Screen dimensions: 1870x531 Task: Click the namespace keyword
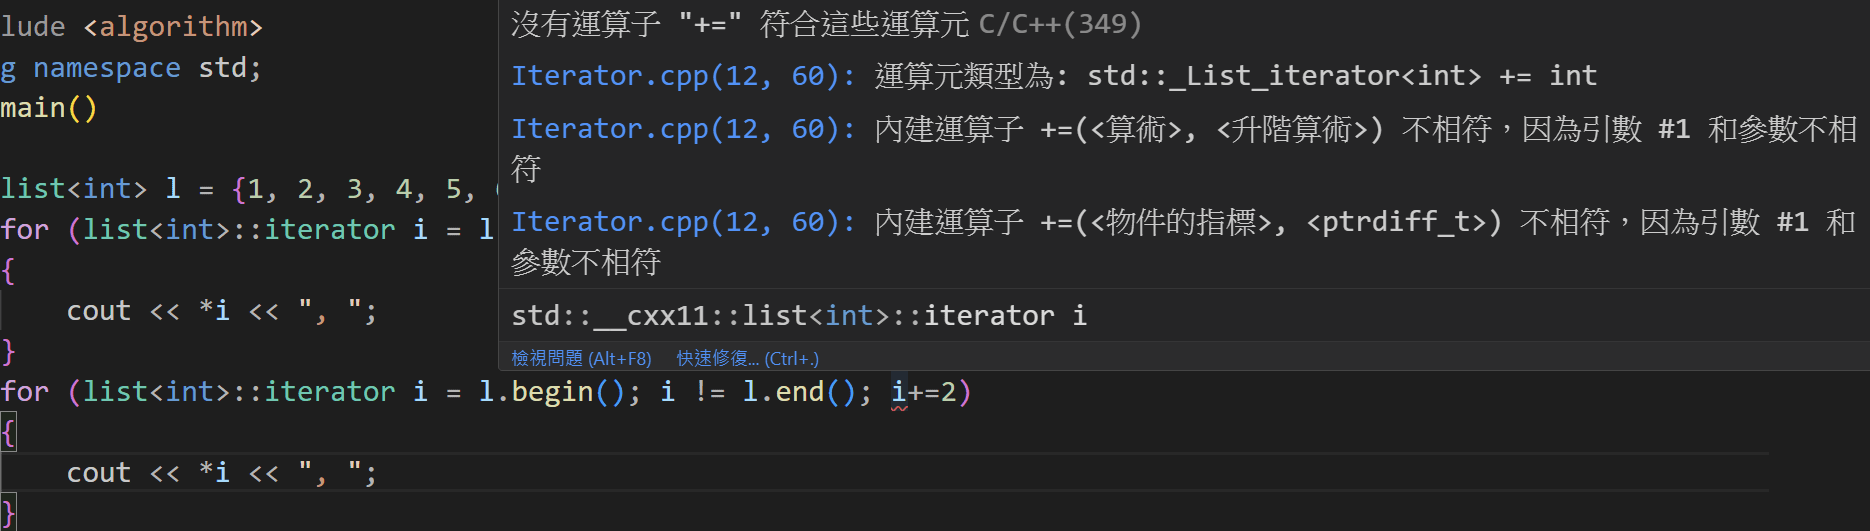pyautogui.click(x=107, y=68)
